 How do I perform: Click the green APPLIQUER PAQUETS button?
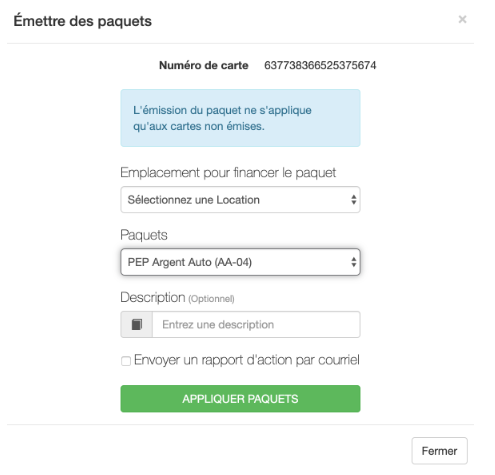(240, 399)
